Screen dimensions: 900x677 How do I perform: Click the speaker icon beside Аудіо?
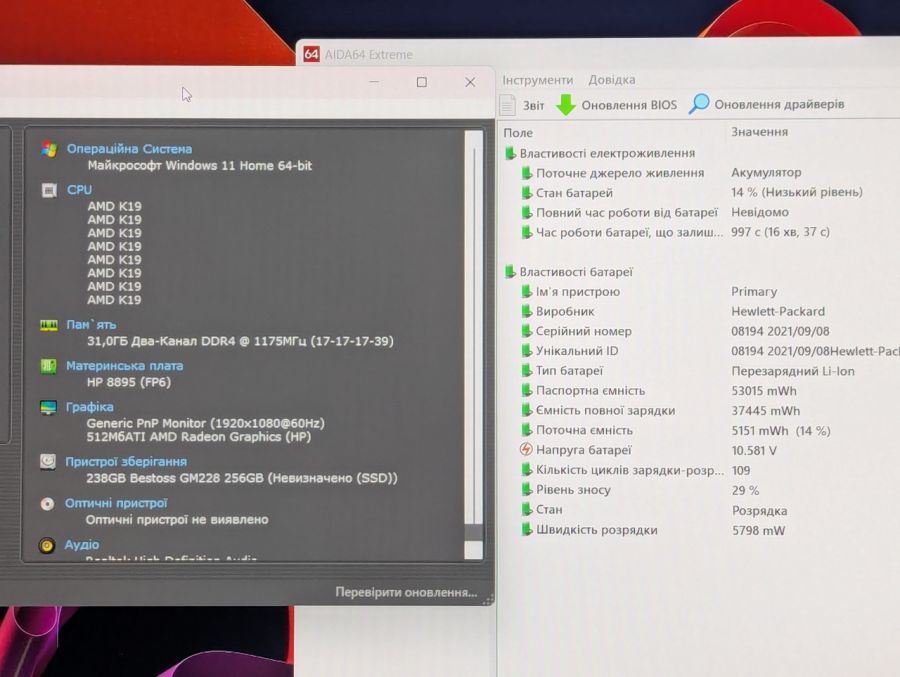[x=47, y=545]
